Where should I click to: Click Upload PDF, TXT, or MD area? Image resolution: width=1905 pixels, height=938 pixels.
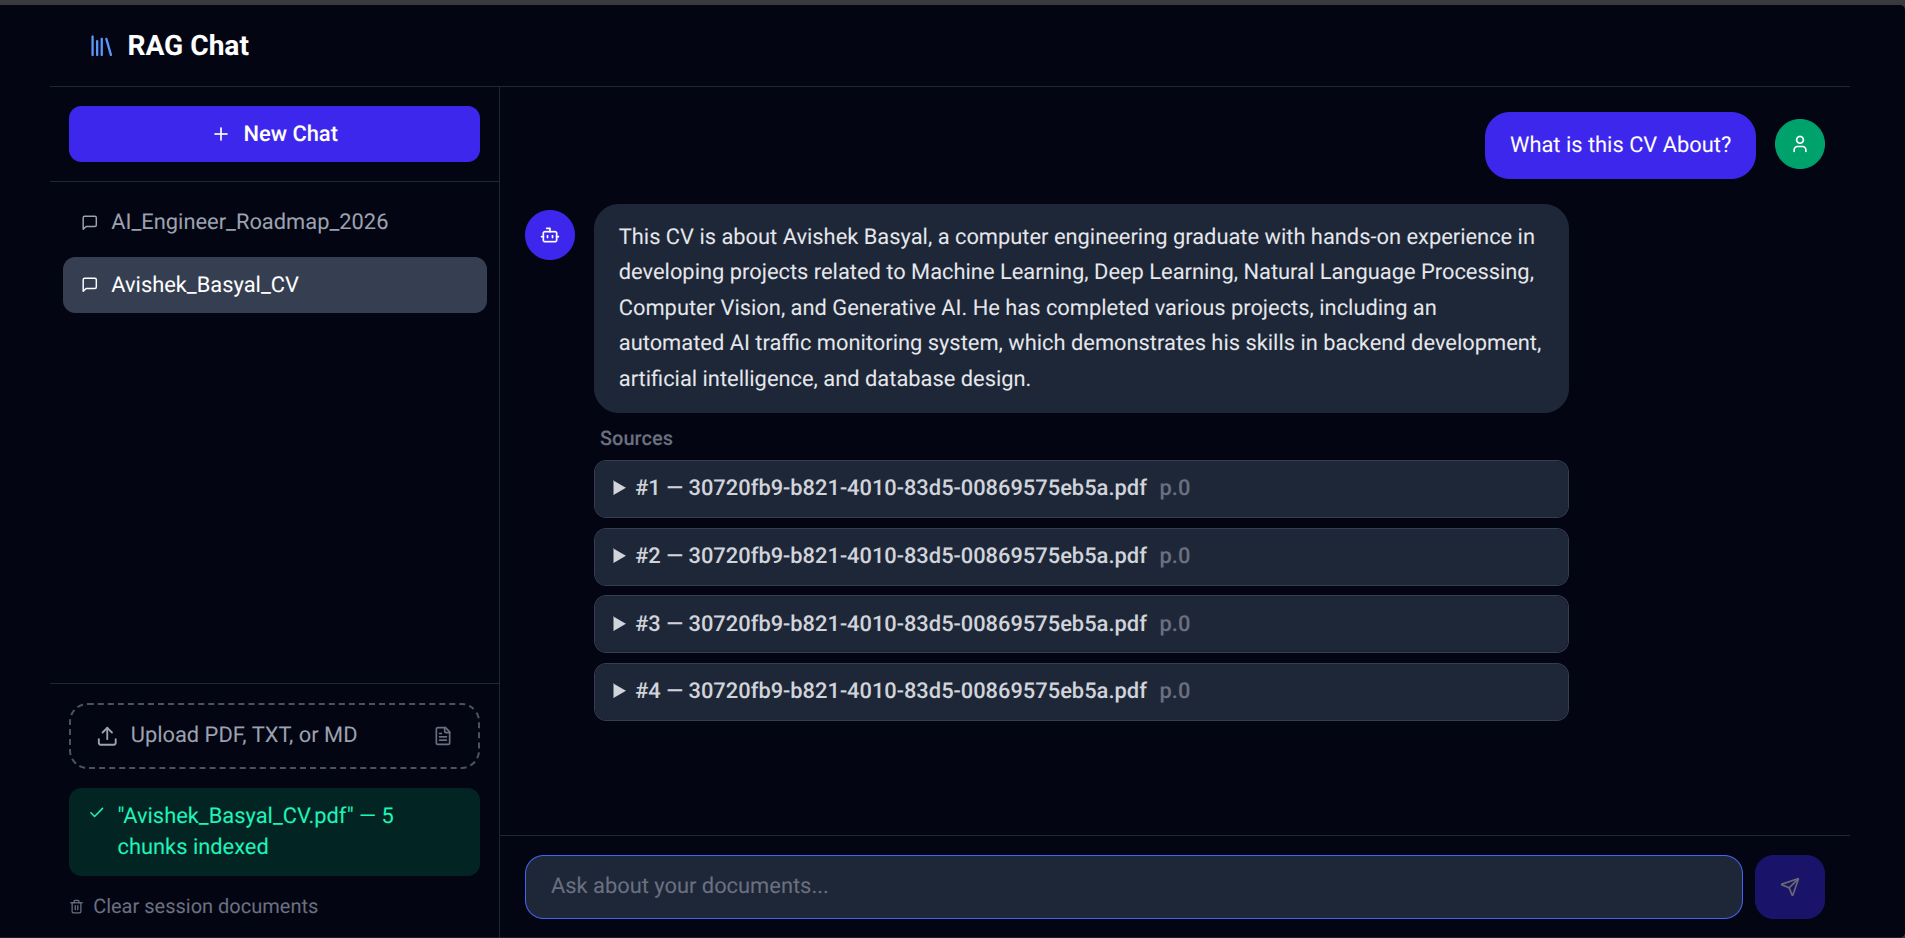pyautogui.click(x=274, y=736)
